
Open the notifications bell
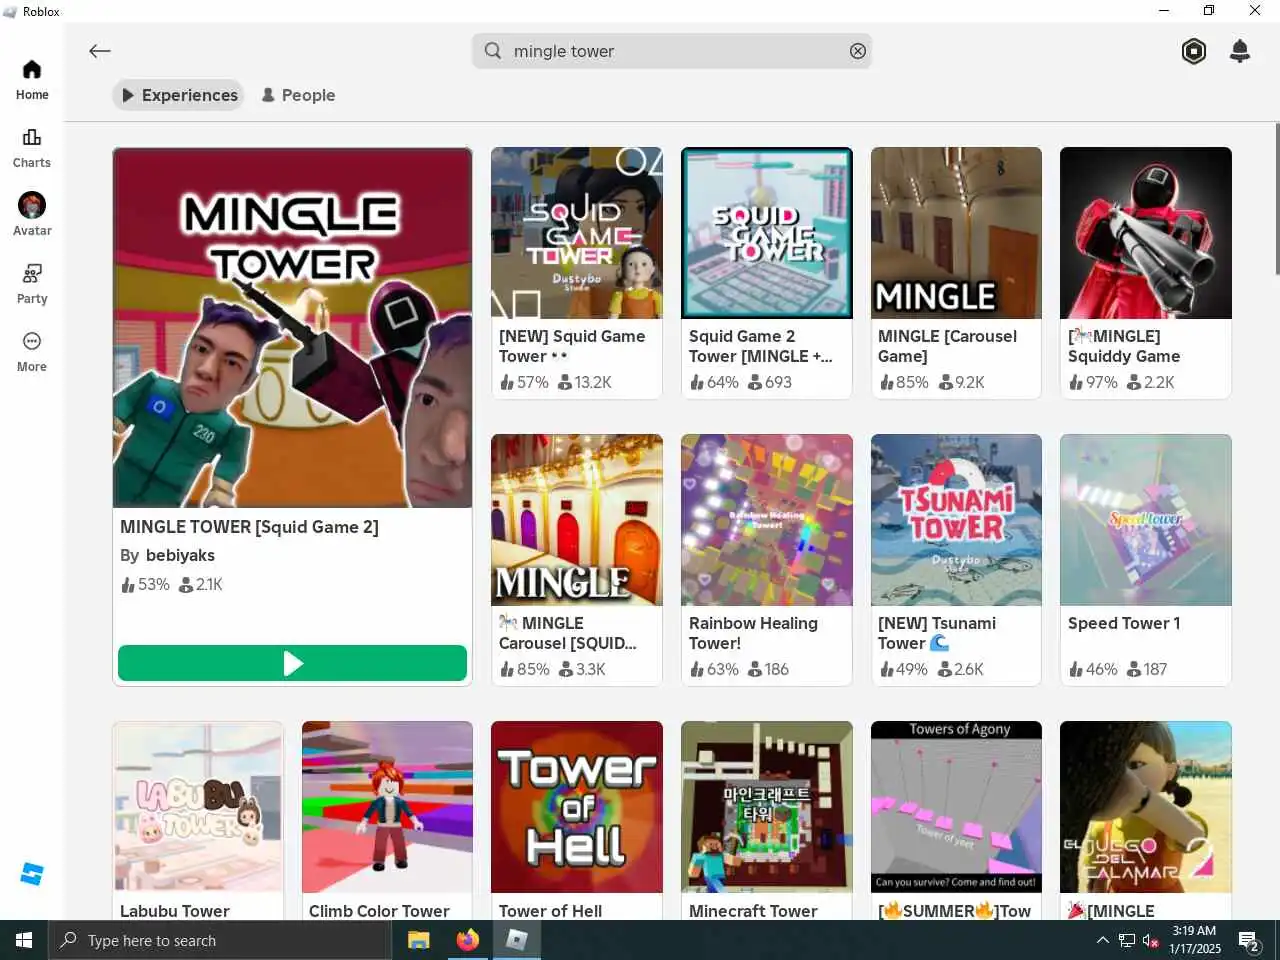(1240, 51)
